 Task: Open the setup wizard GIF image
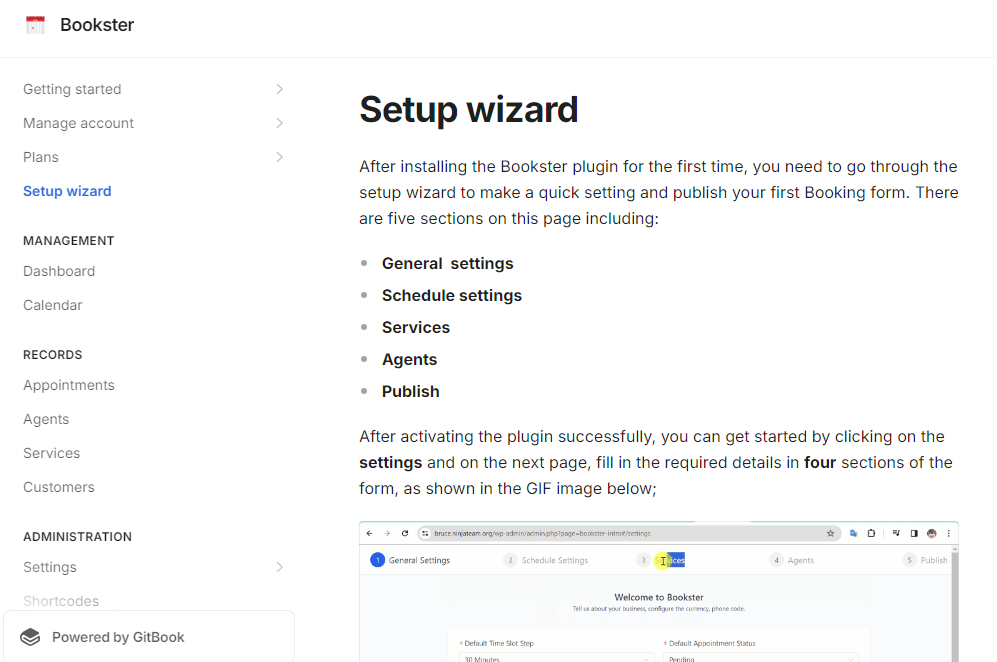pos(659,591)
